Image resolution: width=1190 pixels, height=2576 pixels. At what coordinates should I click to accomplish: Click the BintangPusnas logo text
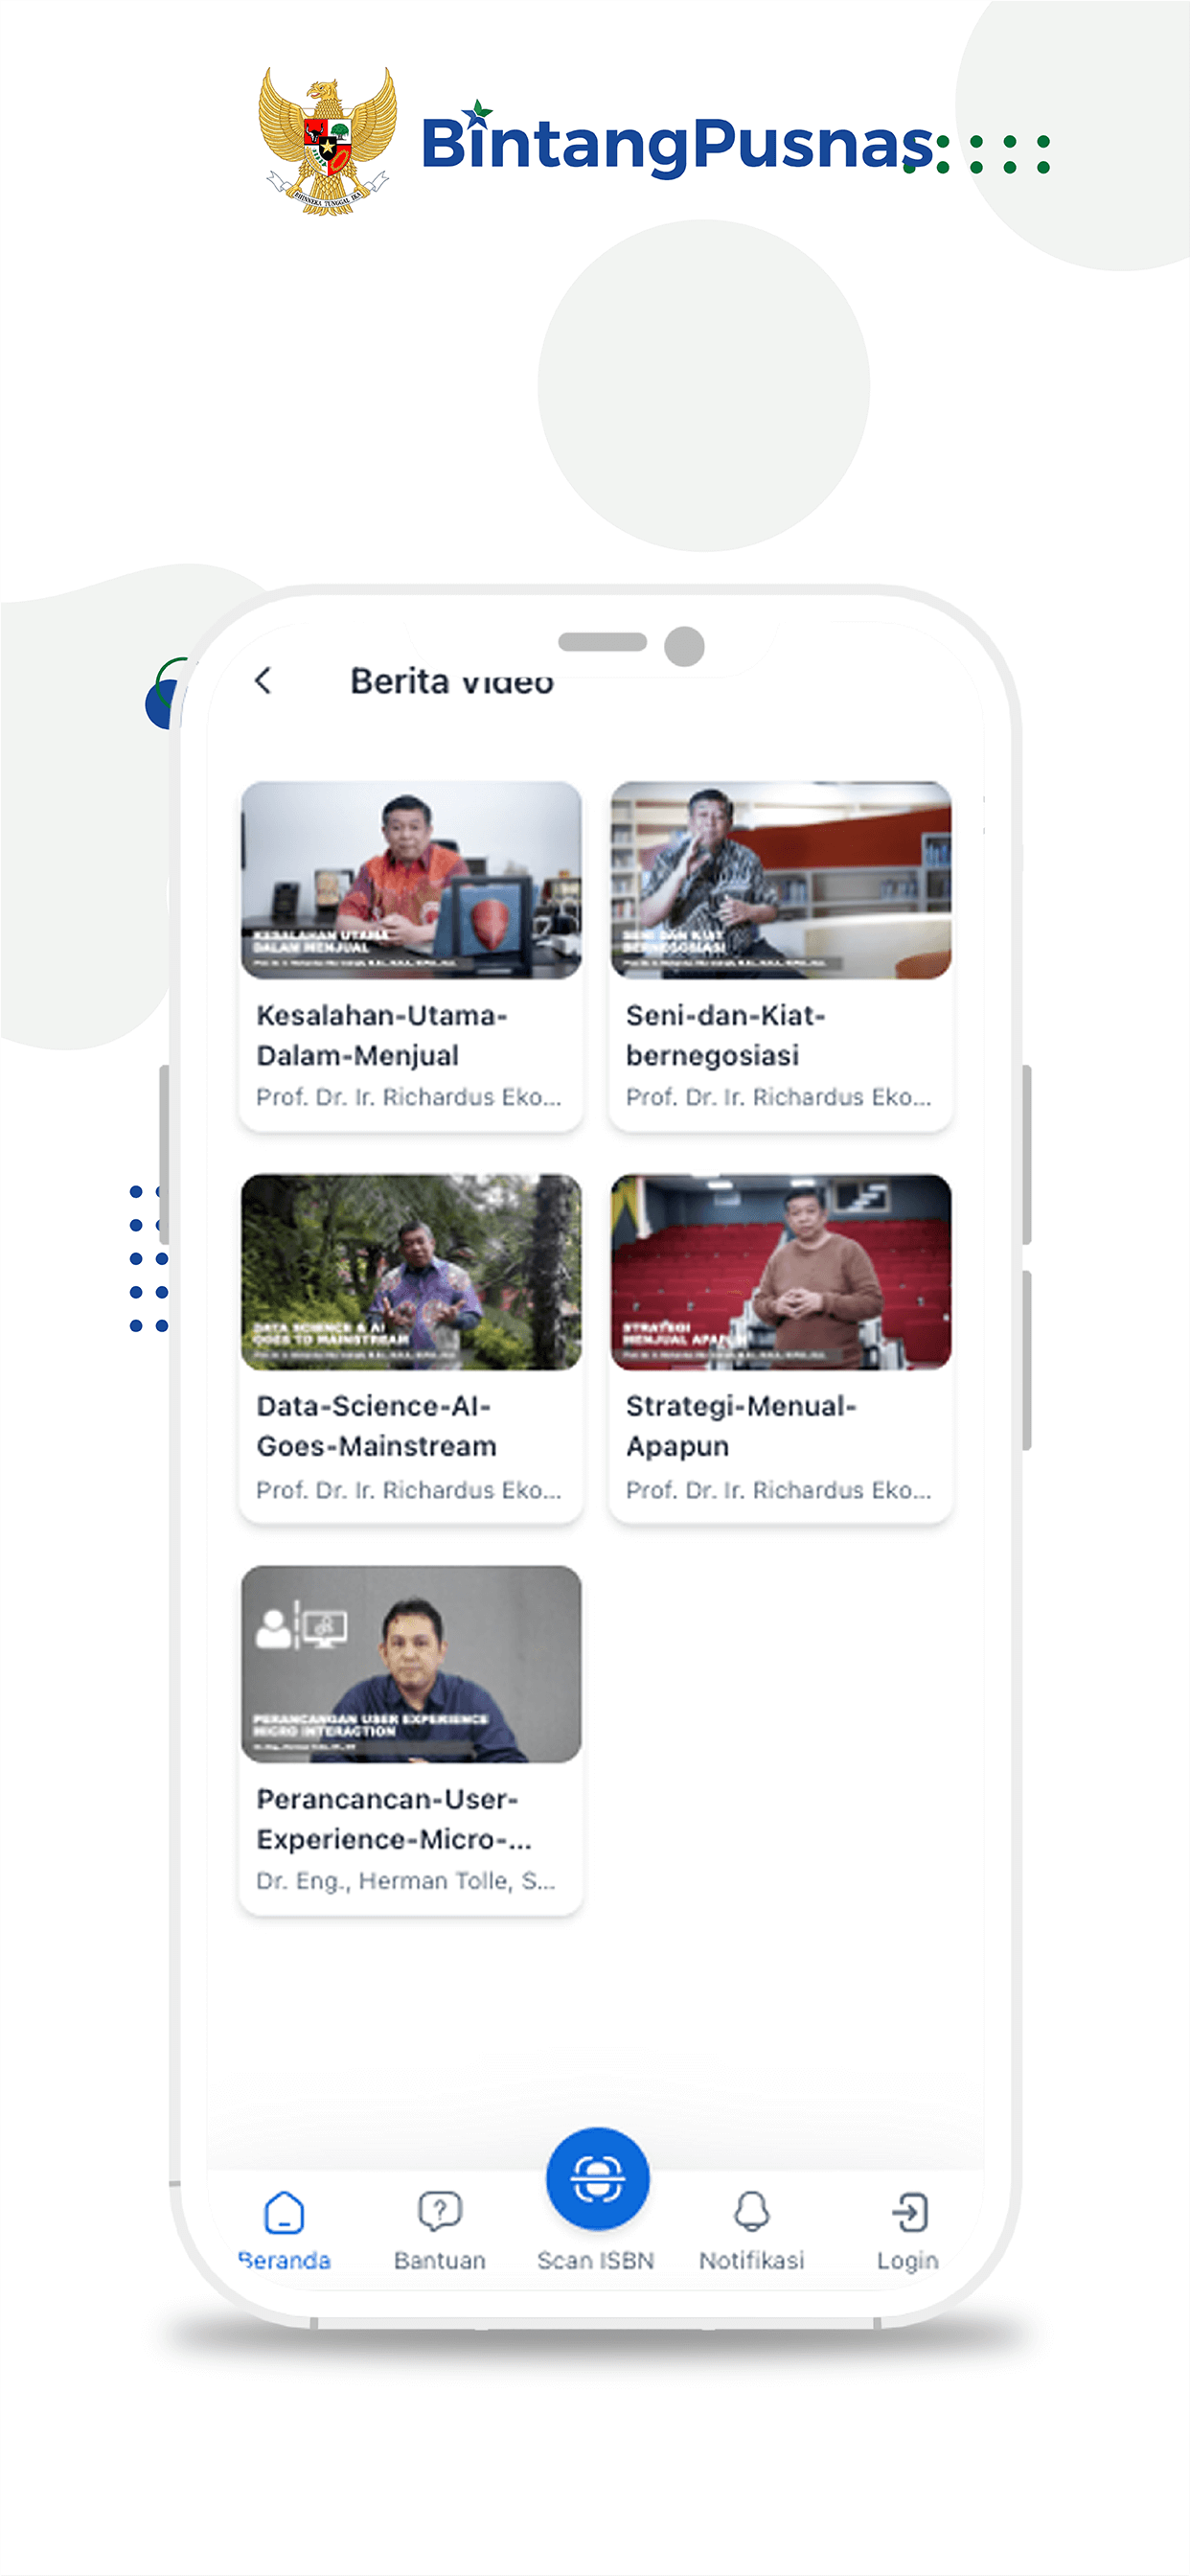[x=678, y=142]
